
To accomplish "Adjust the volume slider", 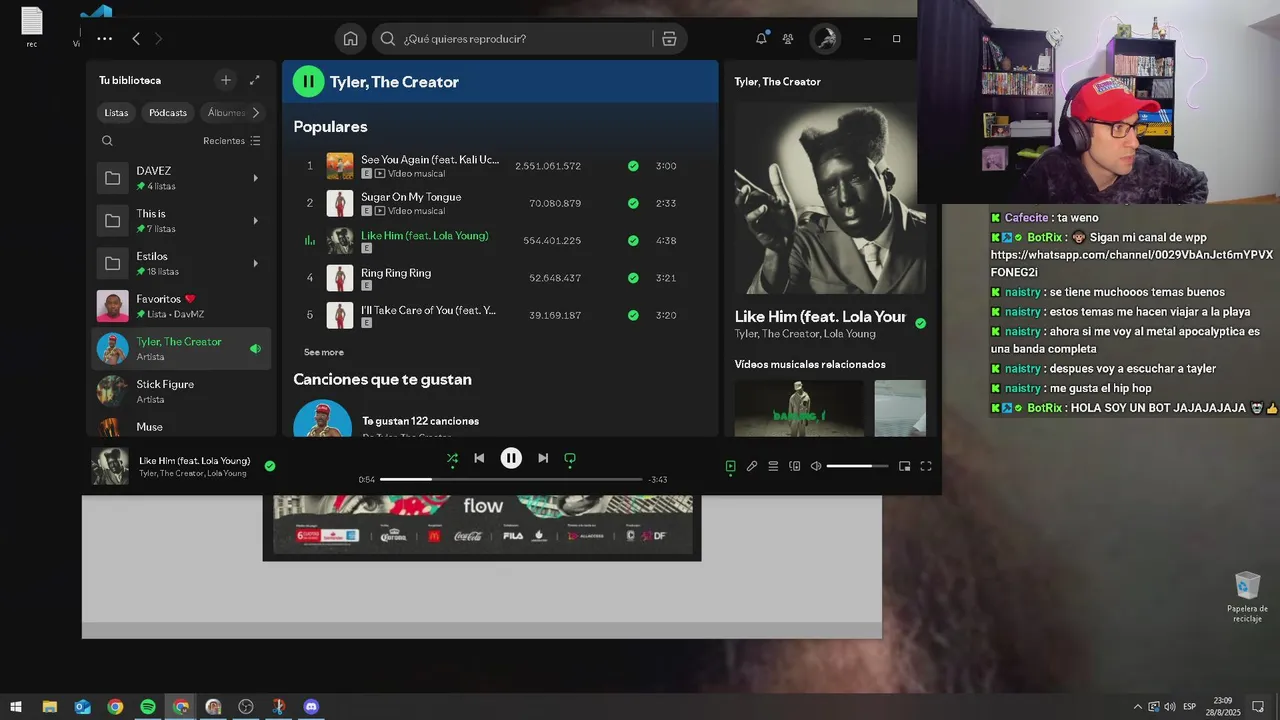I will click(857, 466).
